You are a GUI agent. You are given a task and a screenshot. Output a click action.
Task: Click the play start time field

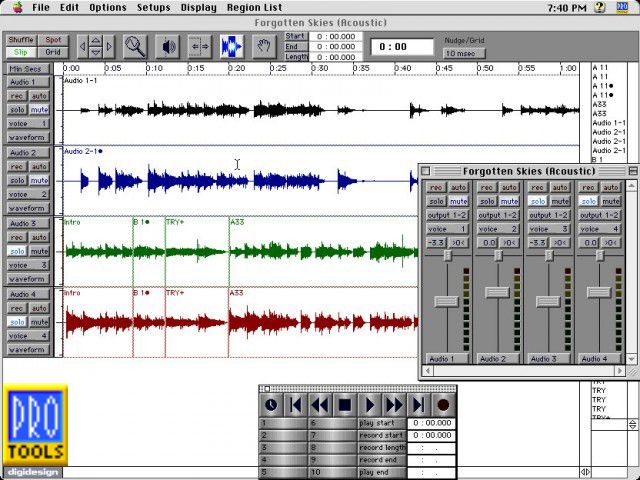tap(432, 423)
